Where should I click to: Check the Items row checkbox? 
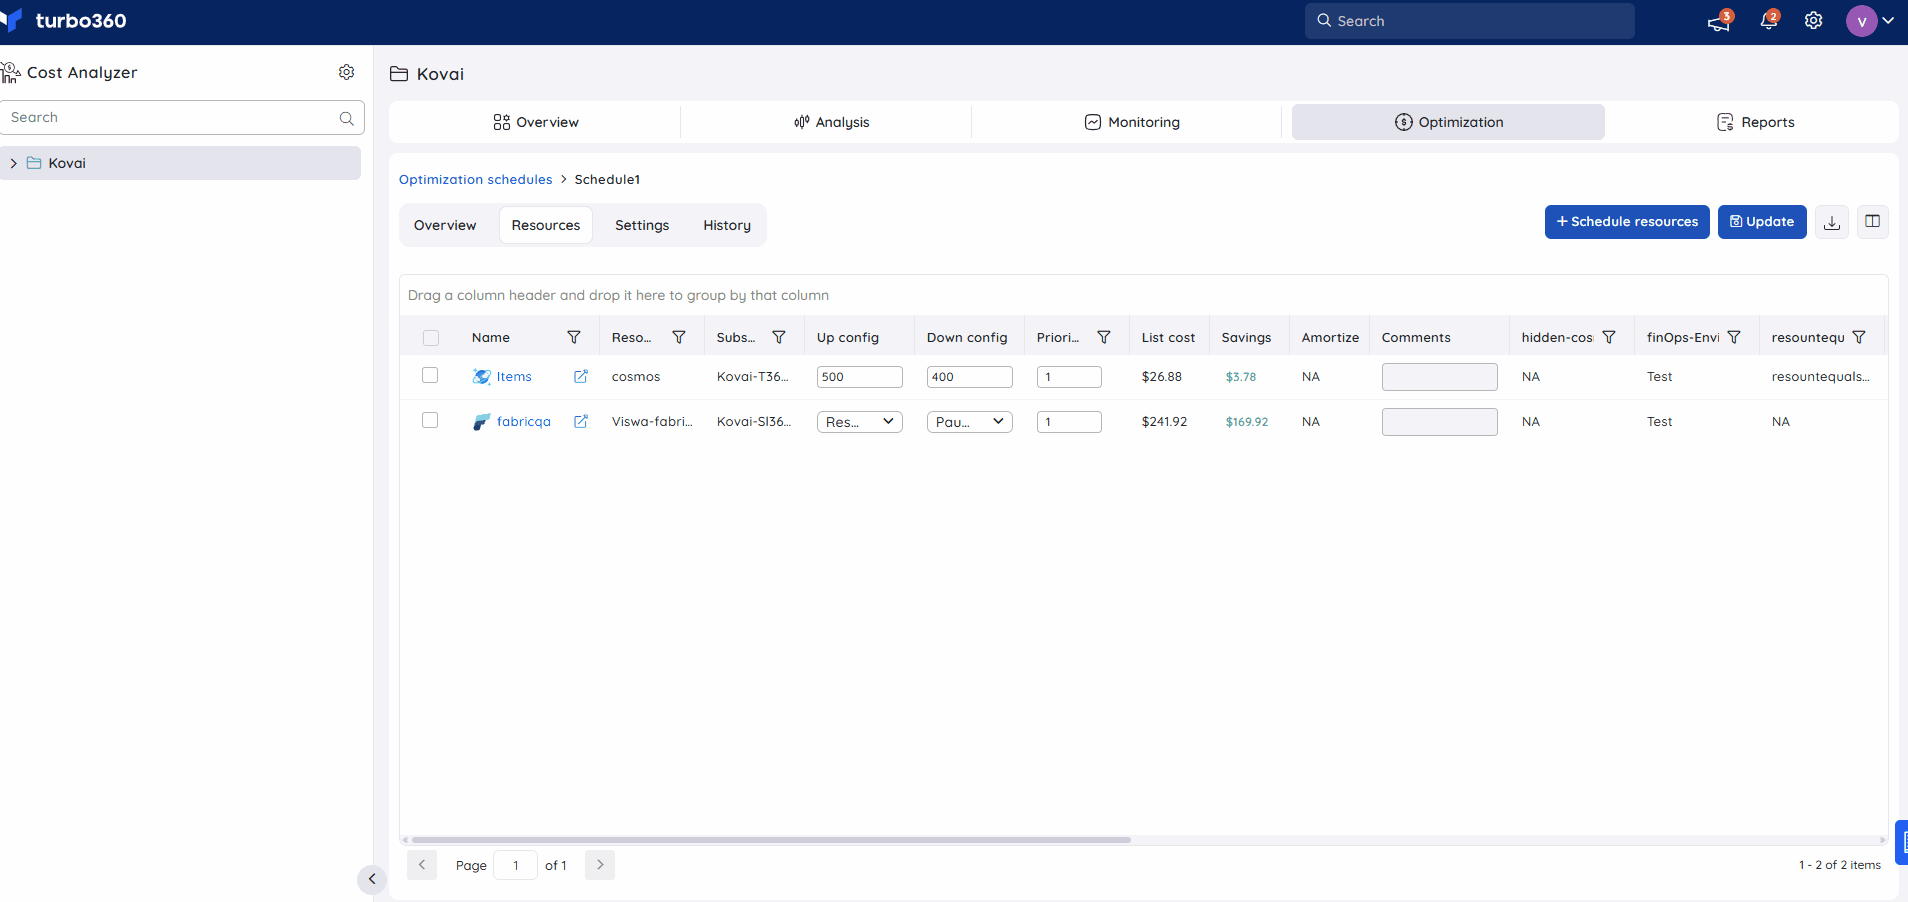pyautogui.click(x=430, y=375)
